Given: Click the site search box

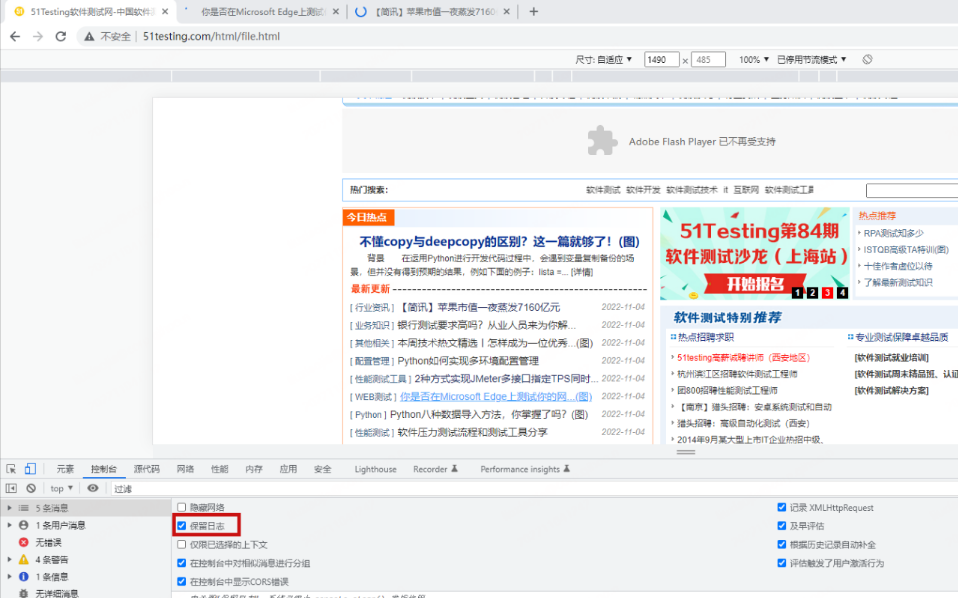Looking at the screenshot, I should tap(912, 191).
